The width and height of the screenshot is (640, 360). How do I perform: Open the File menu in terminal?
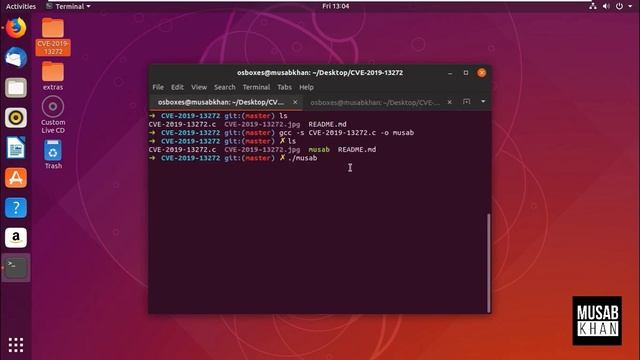coord(158,87)
